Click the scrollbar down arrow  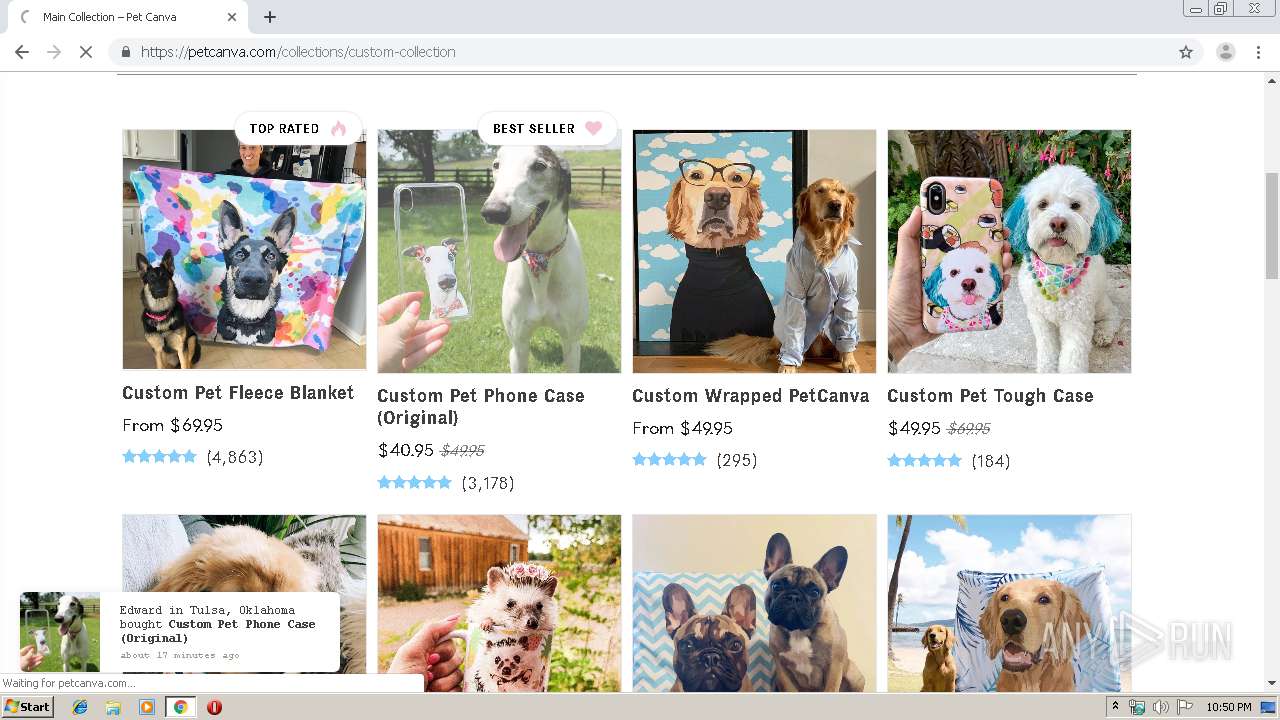point(1271,684)
